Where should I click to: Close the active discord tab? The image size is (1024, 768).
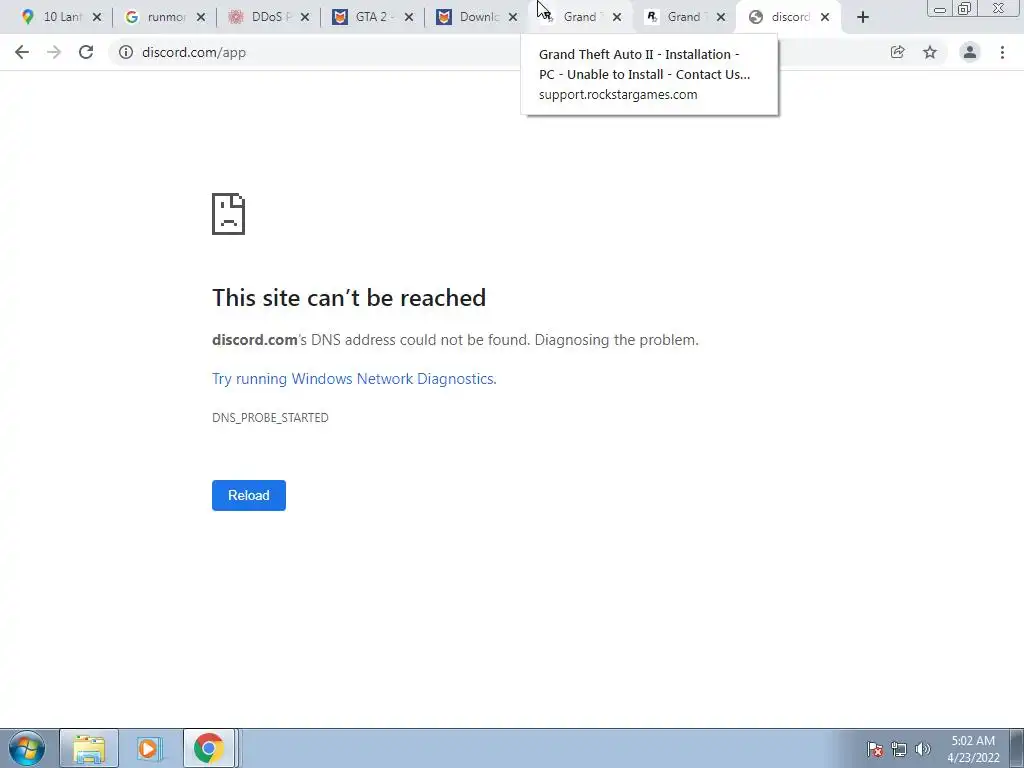(x=825, y=17)
